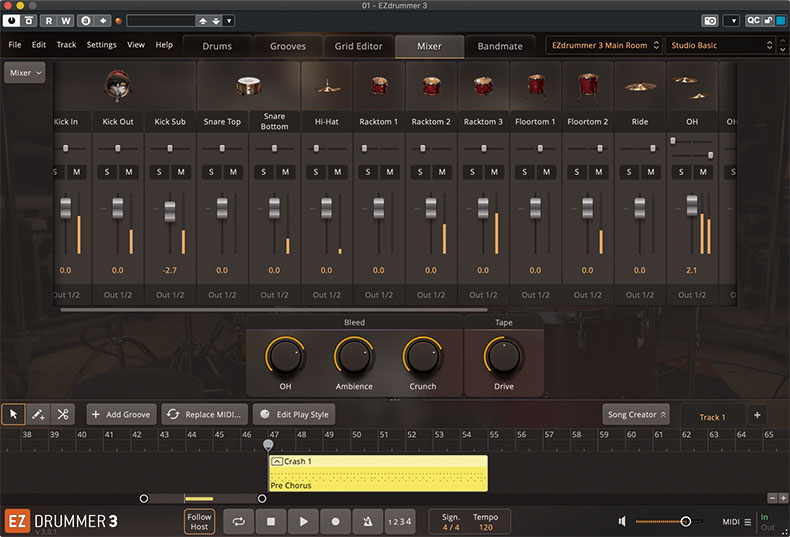Click the Kick Sub volume fader
The image size is (790, 537).
(x=170, y=212)
